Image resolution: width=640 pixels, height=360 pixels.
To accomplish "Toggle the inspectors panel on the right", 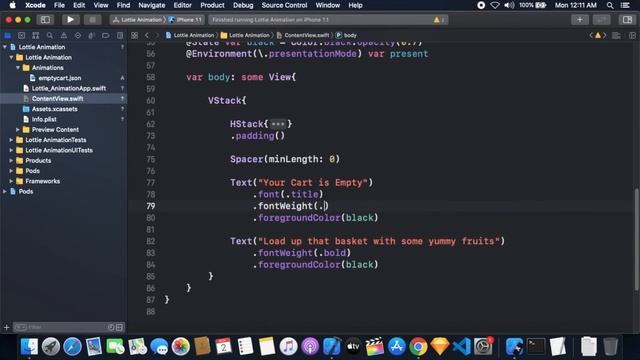I will pos(627,20).
